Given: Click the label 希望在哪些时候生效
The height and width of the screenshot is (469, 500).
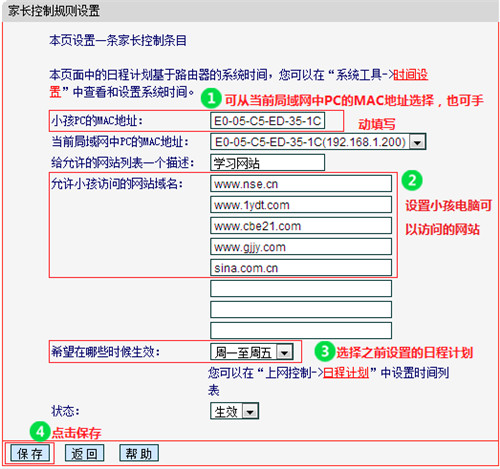Looking at the screenshot, I should pos(105,352).
